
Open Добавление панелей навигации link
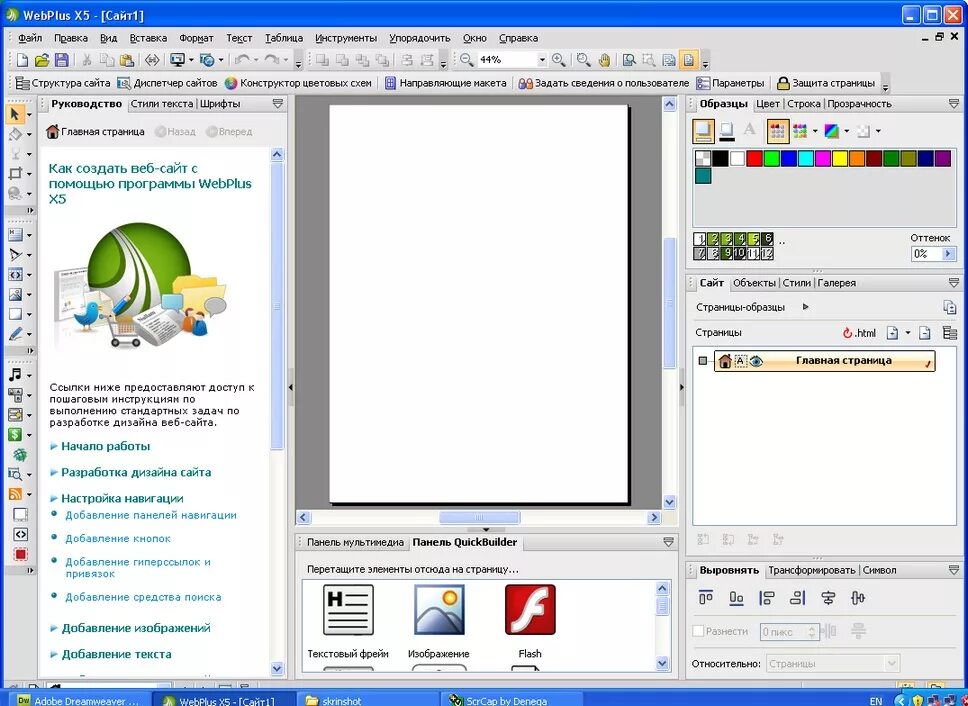pyautogui.click(x=151, y=515)
